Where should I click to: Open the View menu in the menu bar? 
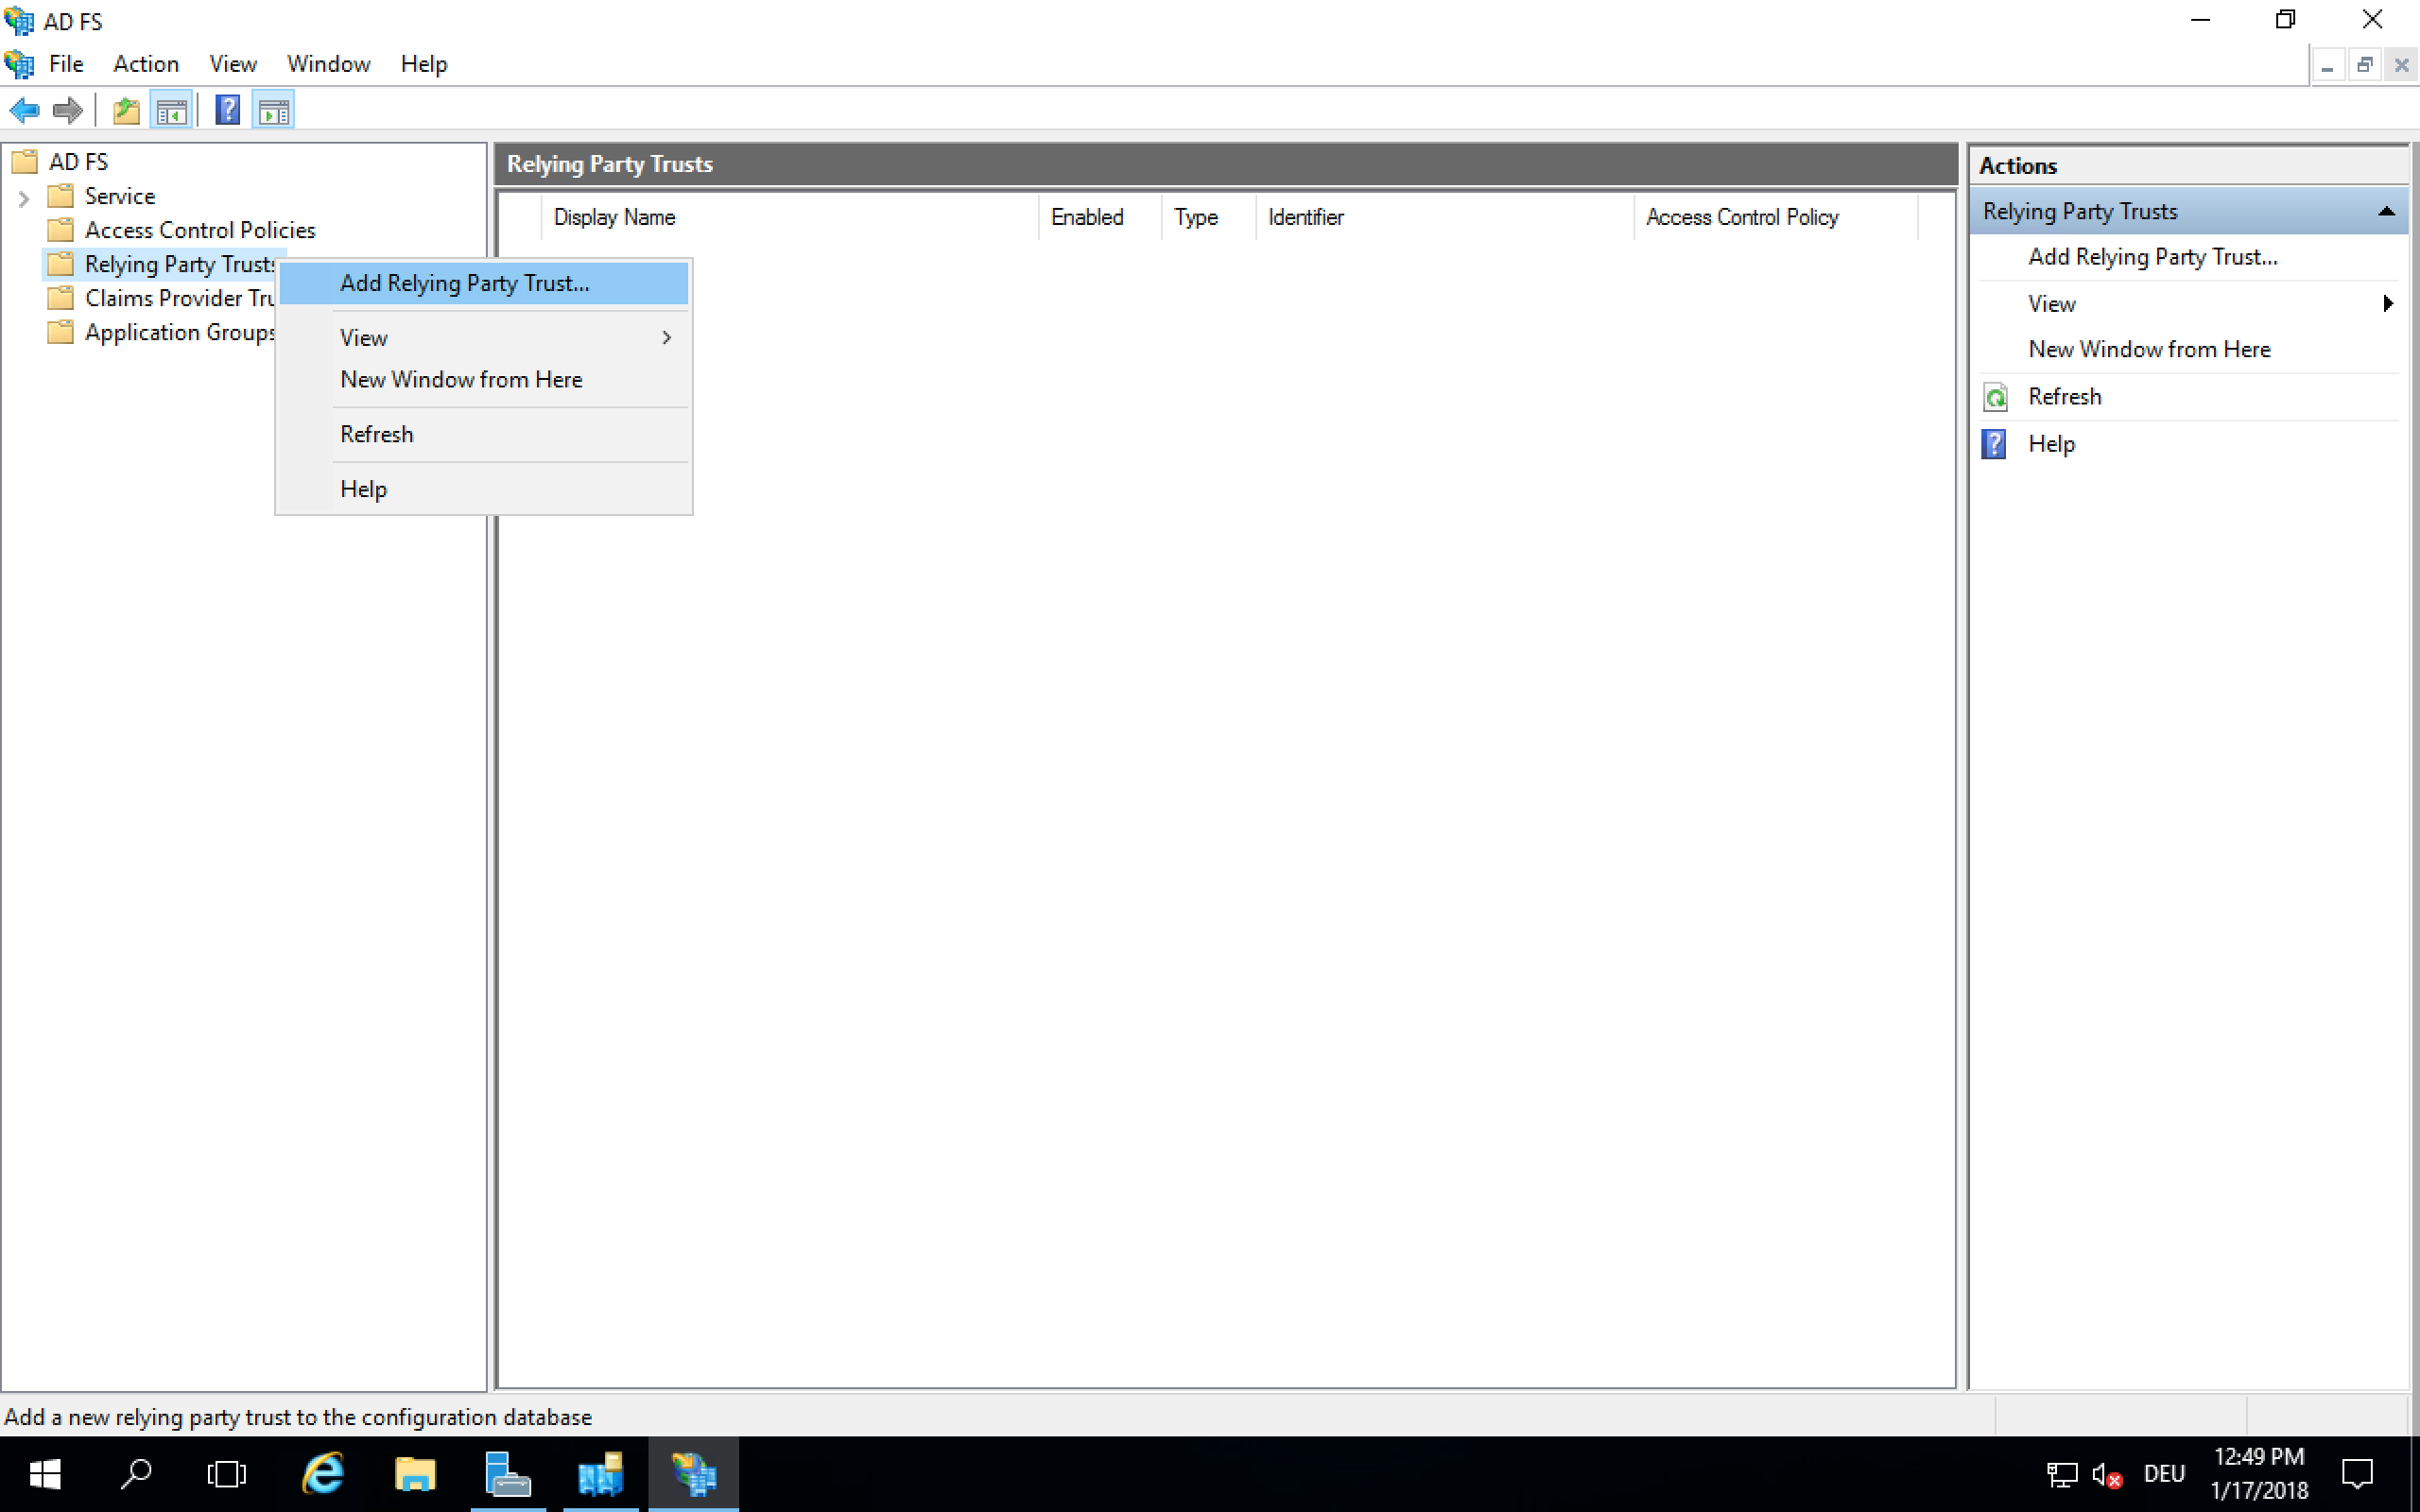point(233,64)
